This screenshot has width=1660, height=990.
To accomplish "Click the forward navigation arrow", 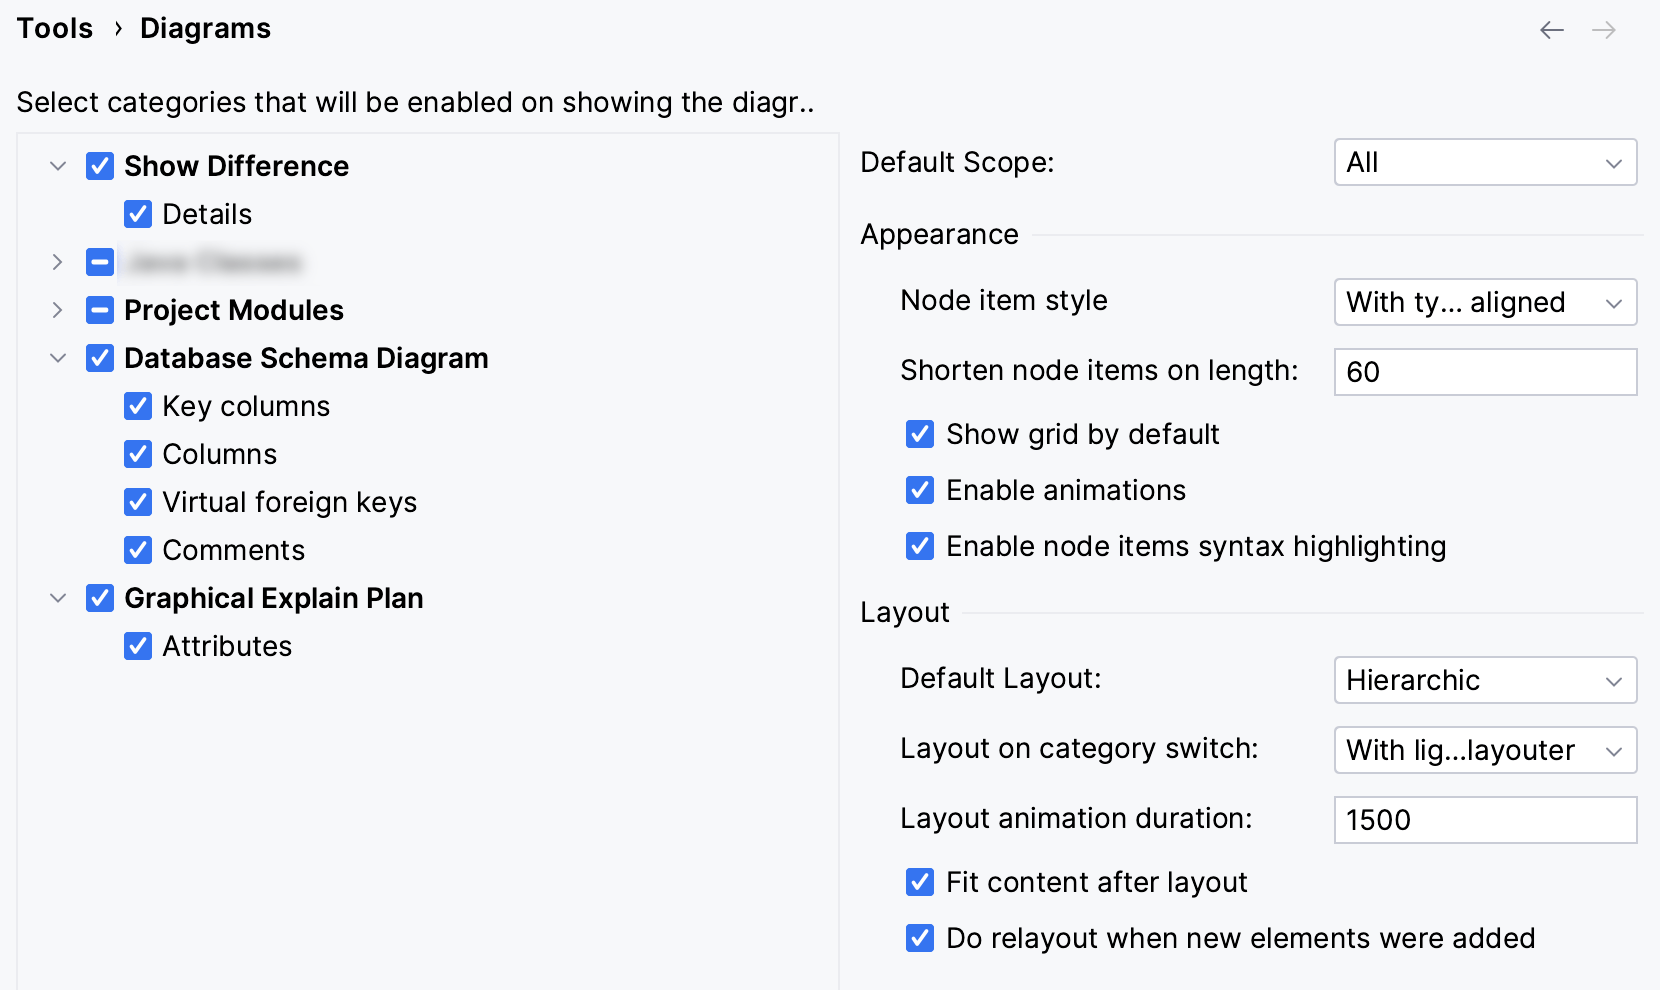I will 1605,30.
